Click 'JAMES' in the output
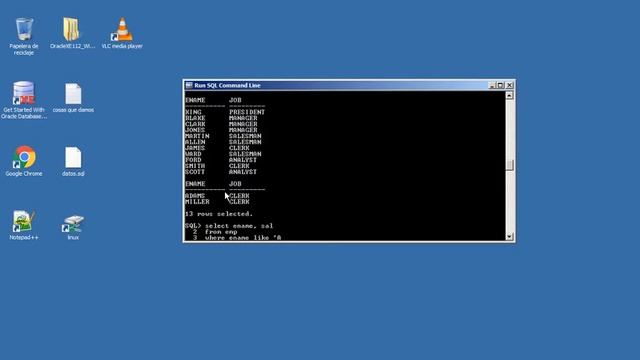 [195, 148]
